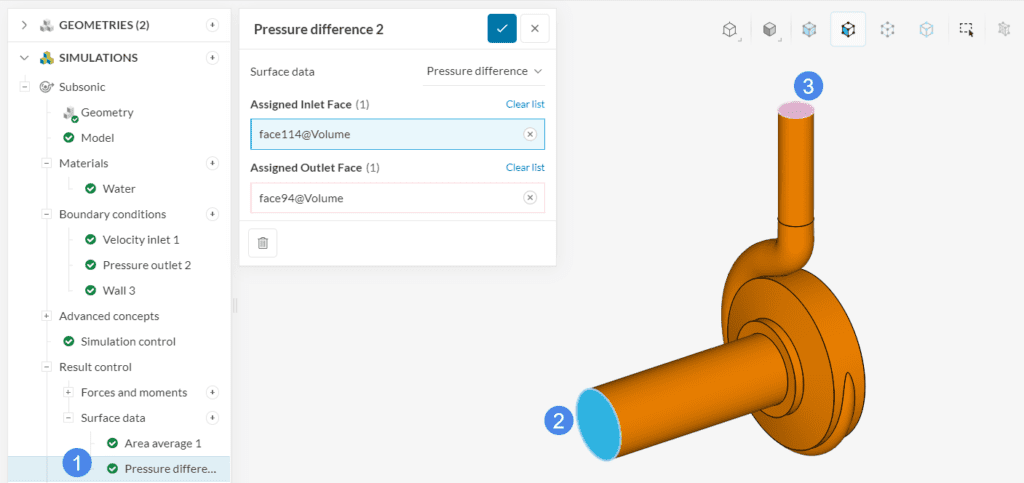
Task: Select Velocity inlet 1 boundary condition
Action: [141, 240]
